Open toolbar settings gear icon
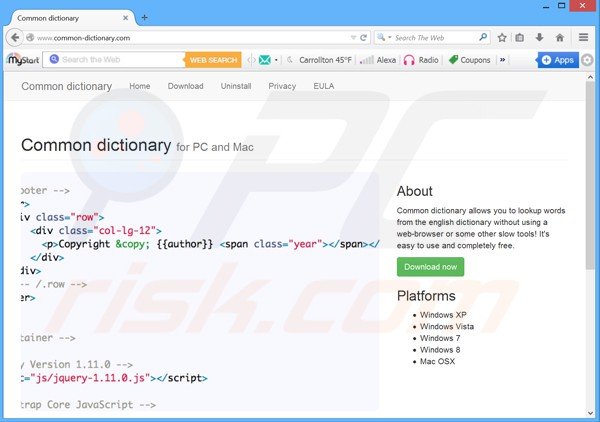 pyautogui.click(x=587, y=60)
